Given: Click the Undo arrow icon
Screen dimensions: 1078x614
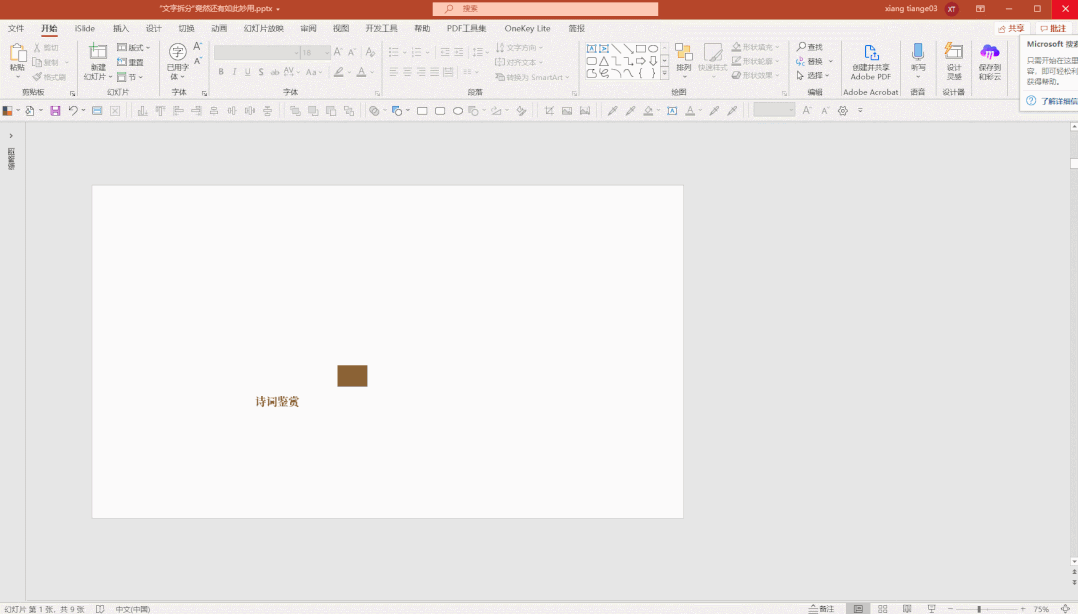Looking at the screenshot, I should (73, 111).
